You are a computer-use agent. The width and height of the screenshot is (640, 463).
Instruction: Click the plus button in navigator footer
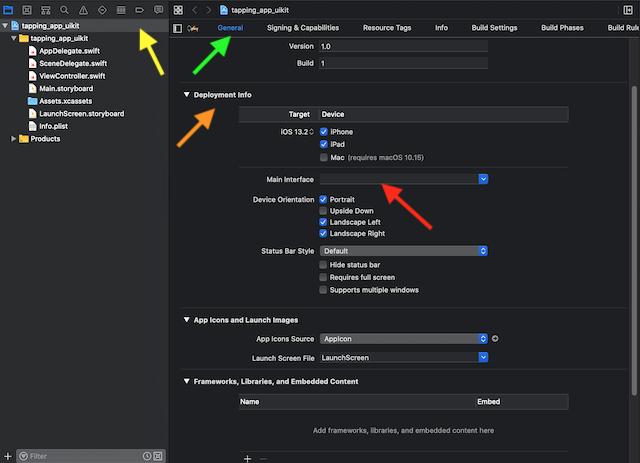[x=8, y=456]
